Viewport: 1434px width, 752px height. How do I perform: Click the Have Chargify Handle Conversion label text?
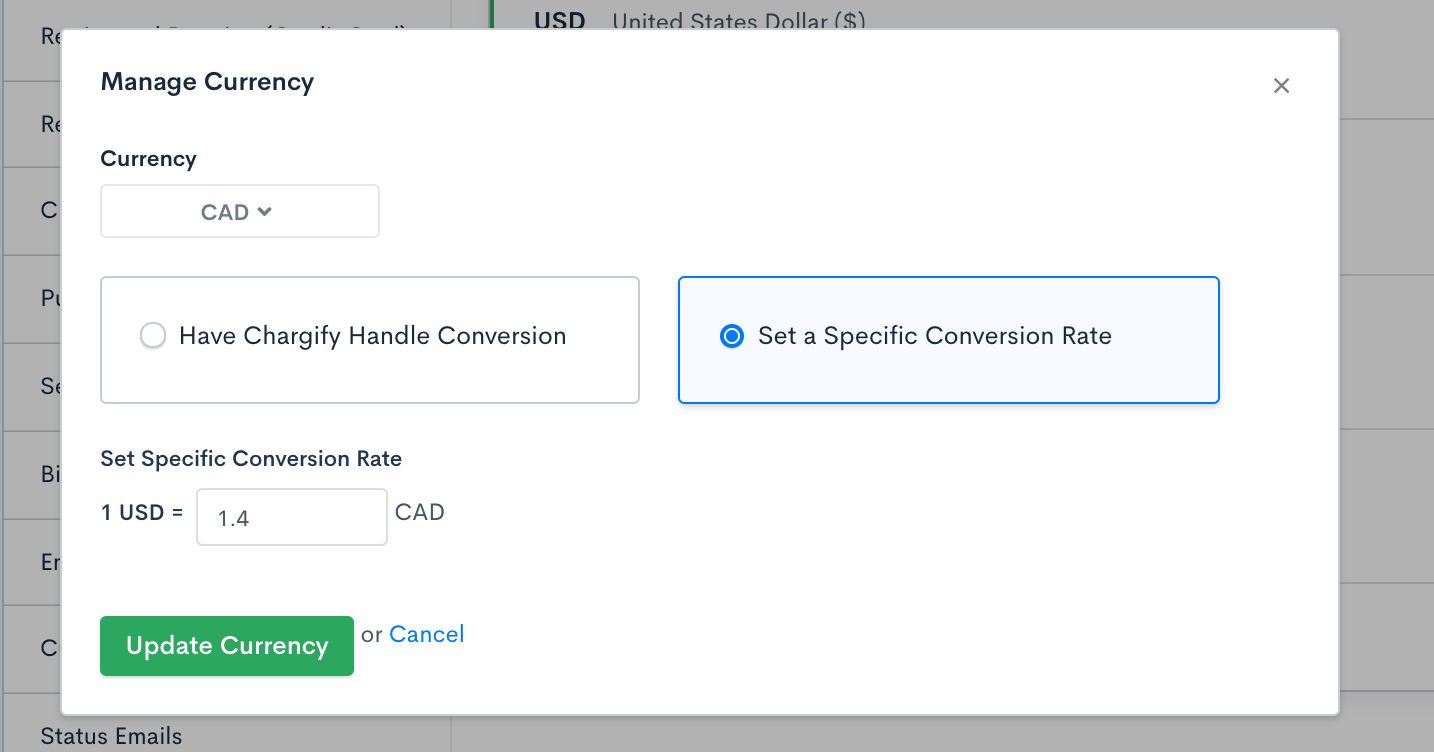tap(372, 336)
